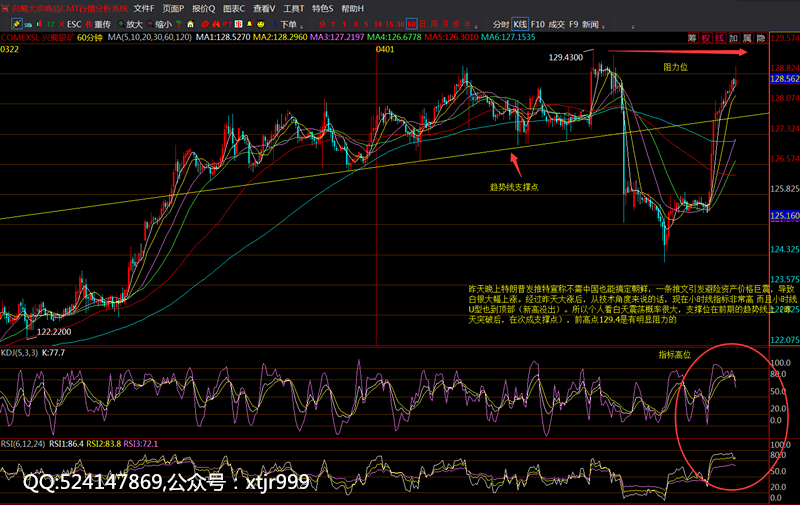Click the red grid calculator icon

pos(238,24)
